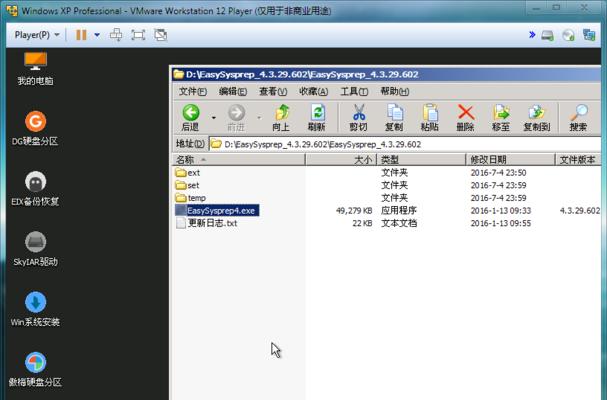Viewport: 607px width, 400px height.
Task: Click the 文本文档 type cell
Action: [399, 223]
